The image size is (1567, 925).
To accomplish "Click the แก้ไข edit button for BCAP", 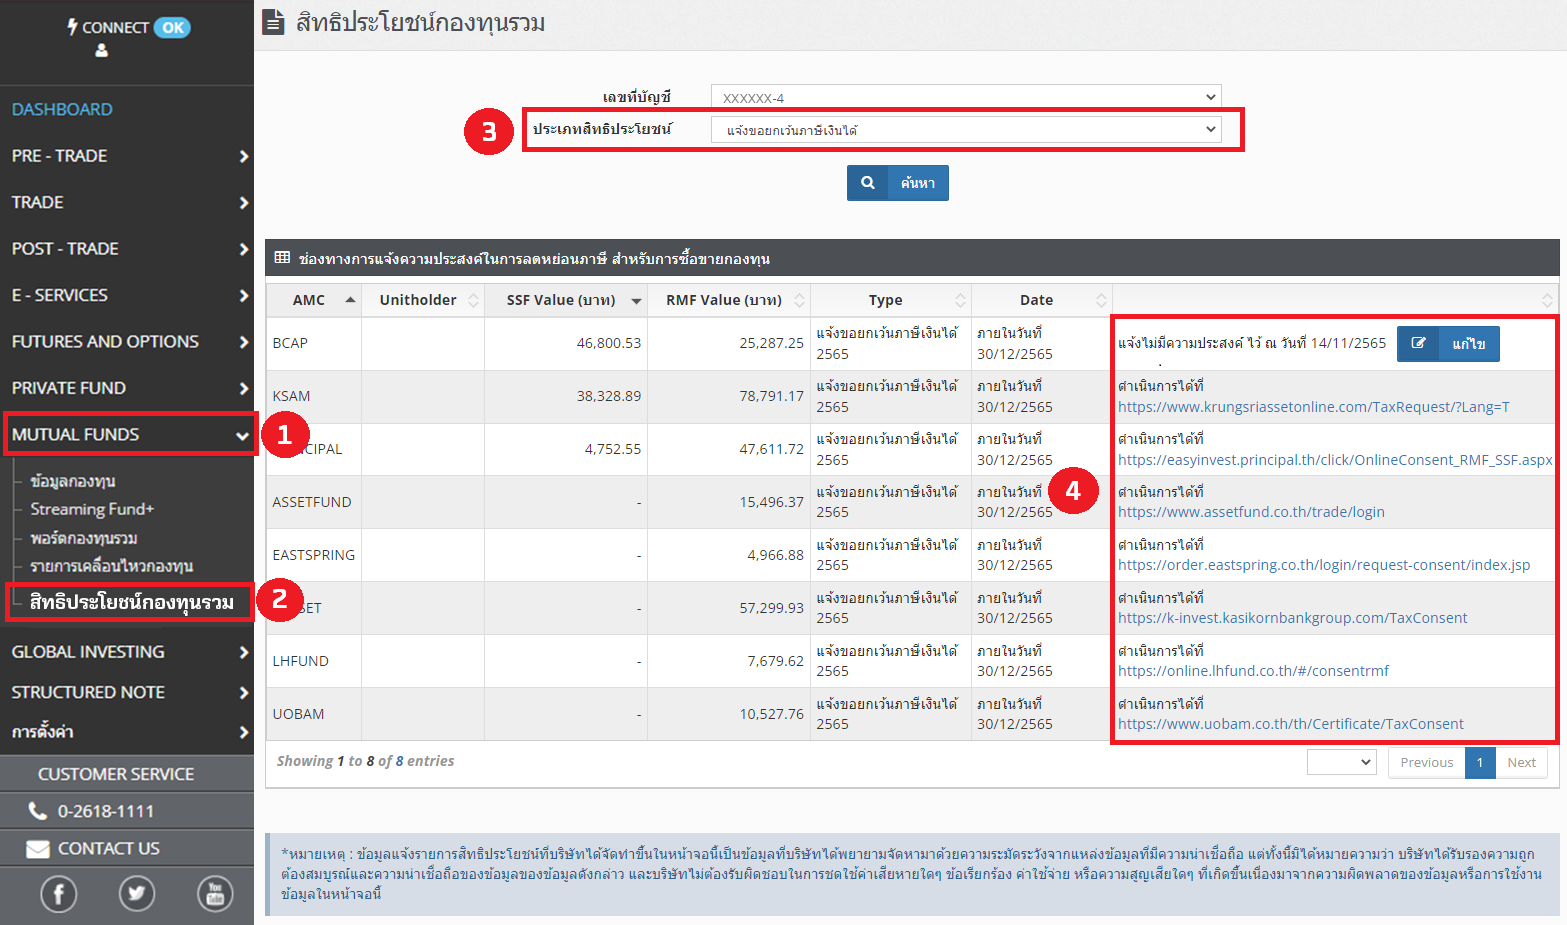I will coord(1447,344).
